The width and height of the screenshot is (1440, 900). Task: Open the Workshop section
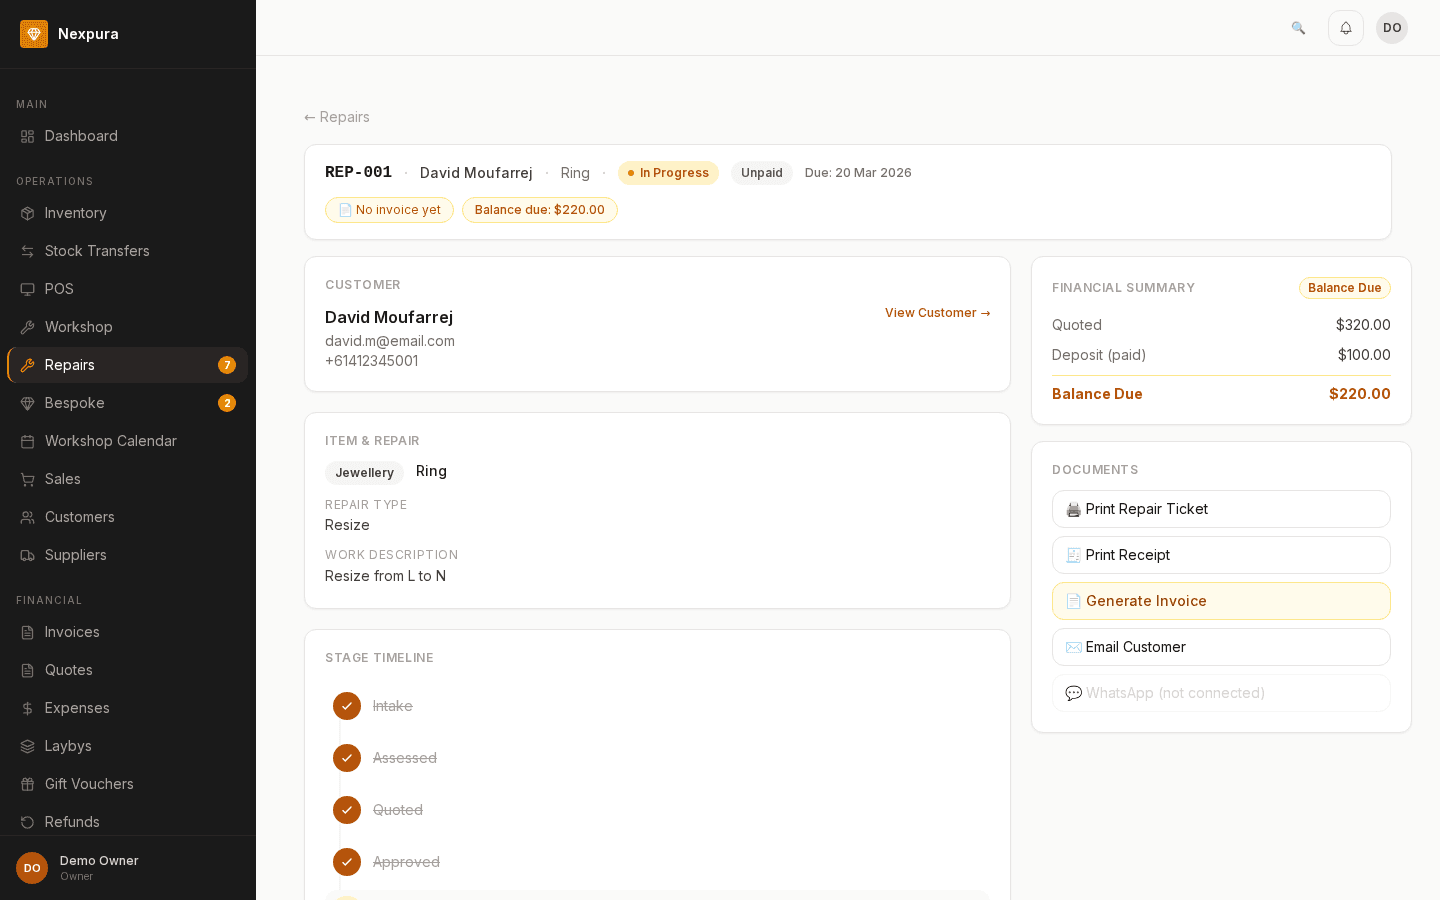(x=78, y=327)
